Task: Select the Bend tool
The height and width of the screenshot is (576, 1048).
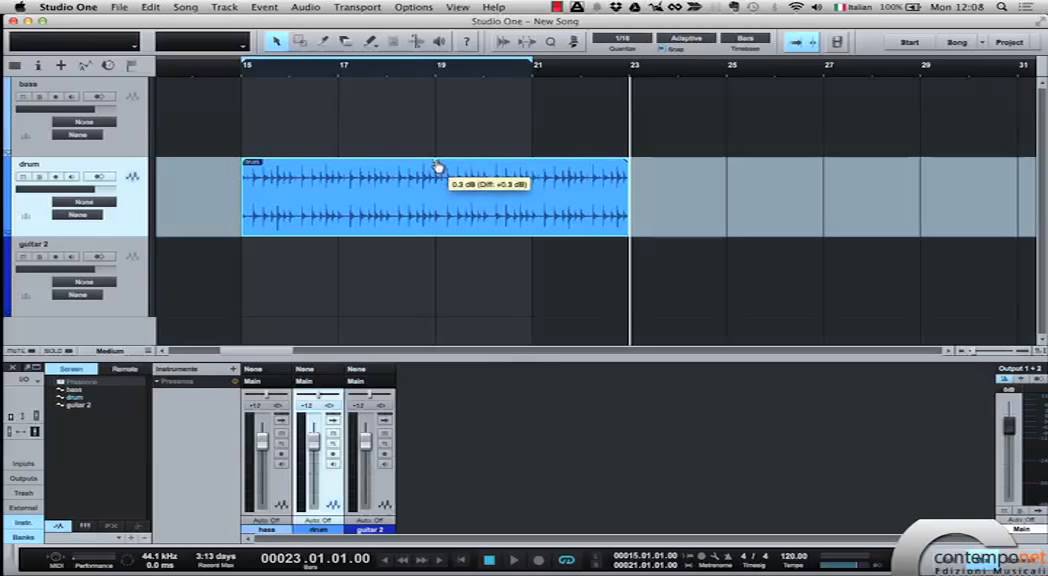Action: pos(416,42)
